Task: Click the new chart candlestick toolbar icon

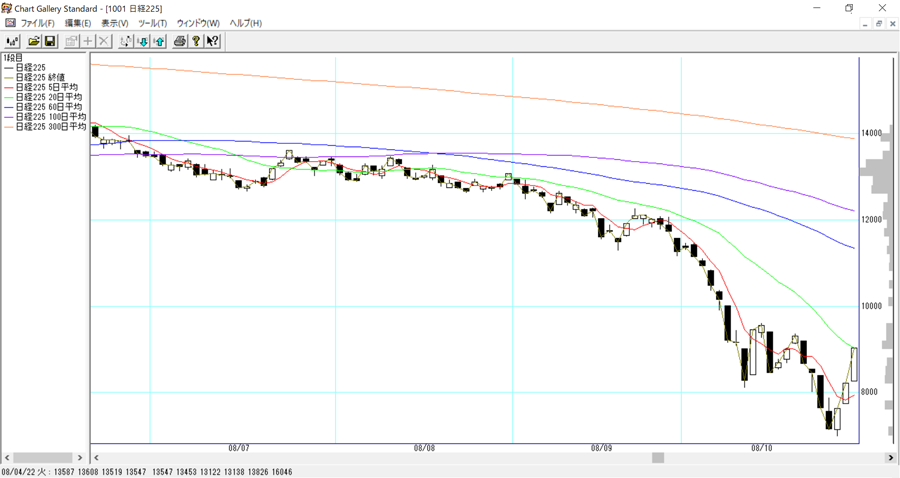Action: (12, 41)
